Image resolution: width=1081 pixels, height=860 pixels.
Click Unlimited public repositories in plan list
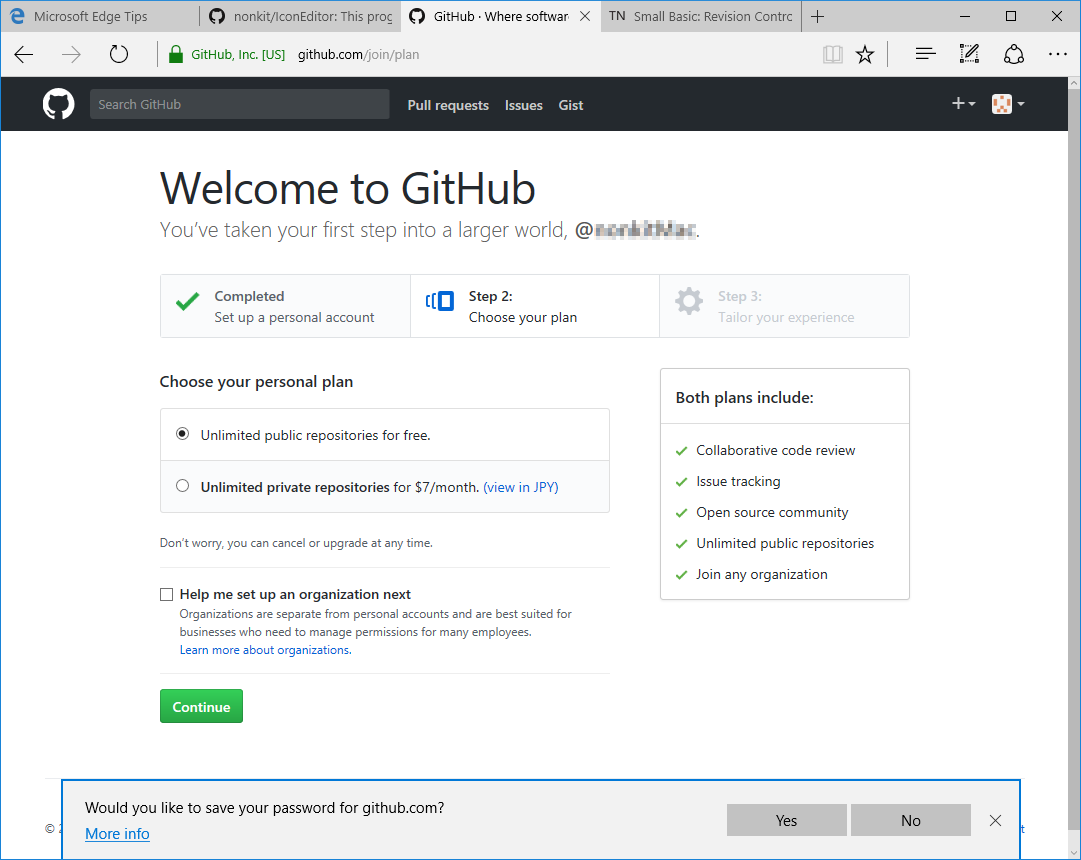point(785,543)
